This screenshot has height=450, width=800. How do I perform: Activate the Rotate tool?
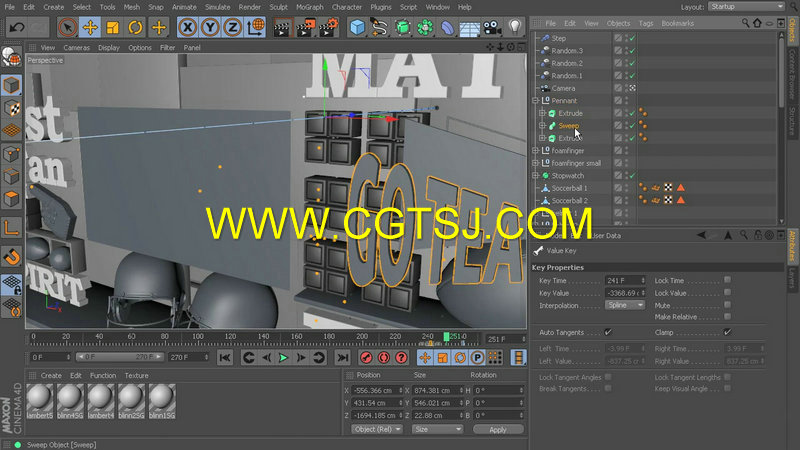pyautogui.click(x=135, y=27)
